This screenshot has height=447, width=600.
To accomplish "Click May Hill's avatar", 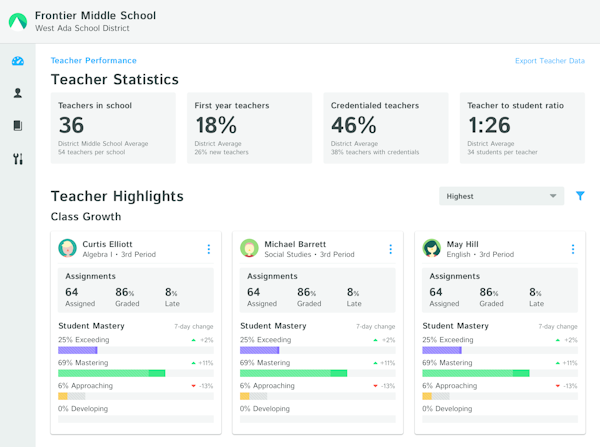I will (x=432, y=249).
